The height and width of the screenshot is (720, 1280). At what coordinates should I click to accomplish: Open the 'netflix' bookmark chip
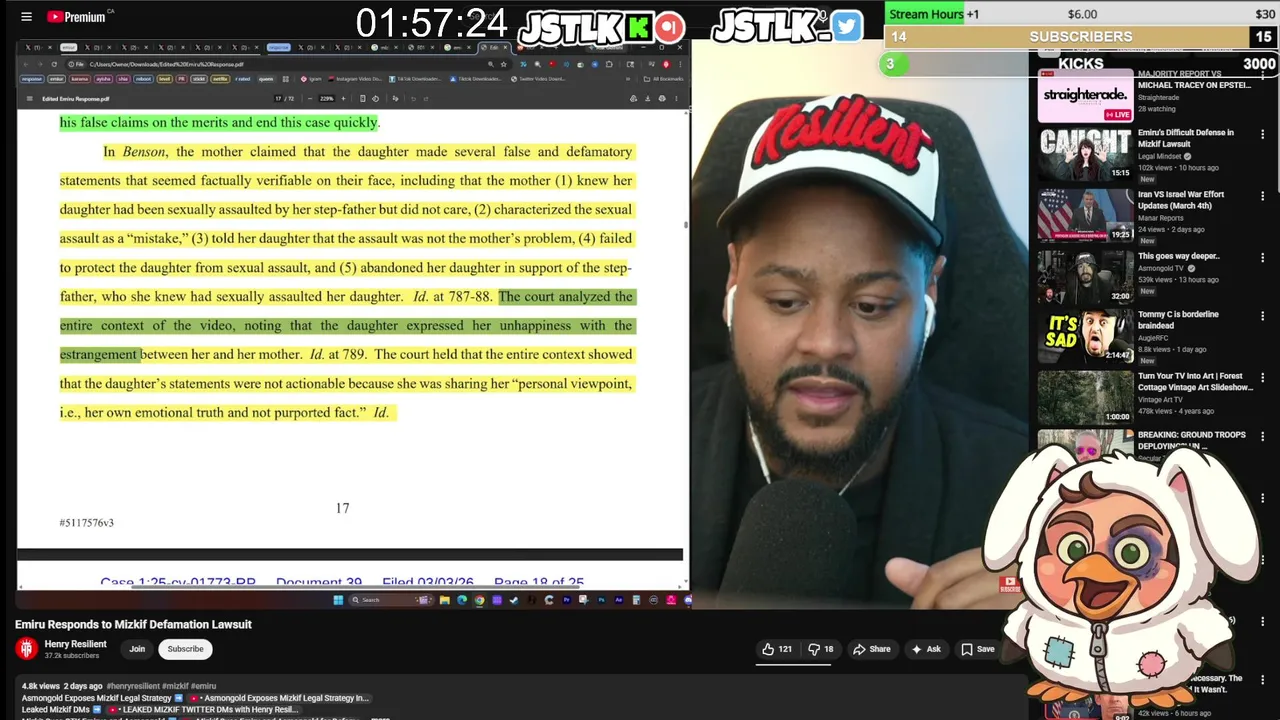(219, 79)
